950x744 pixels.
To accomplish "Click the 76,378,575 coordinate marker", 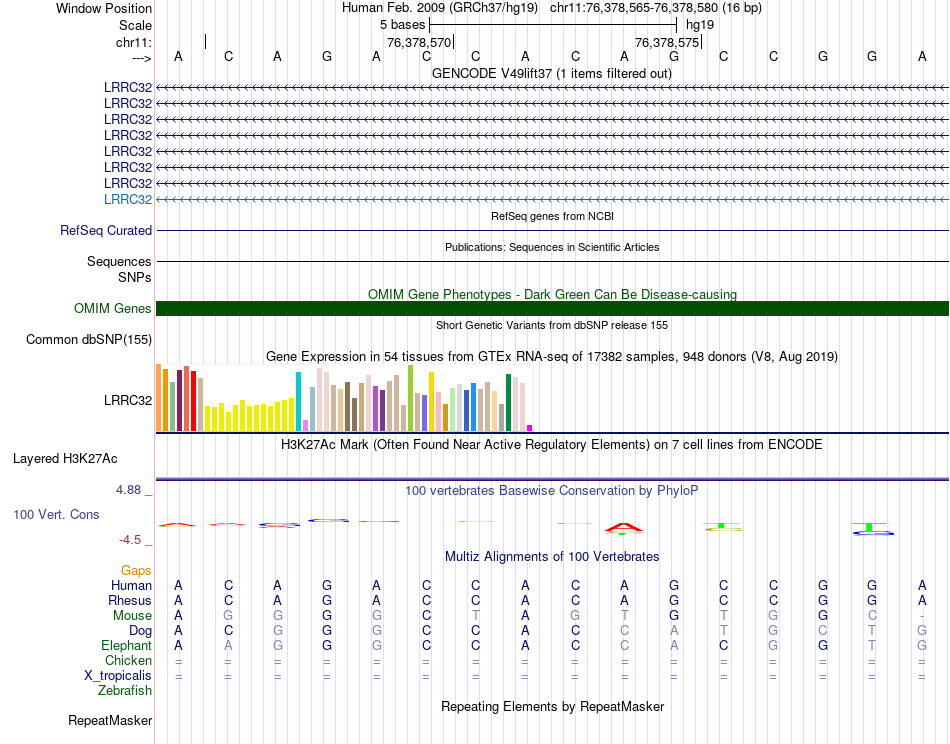I will pyautogui.click(x=667, y=42).
